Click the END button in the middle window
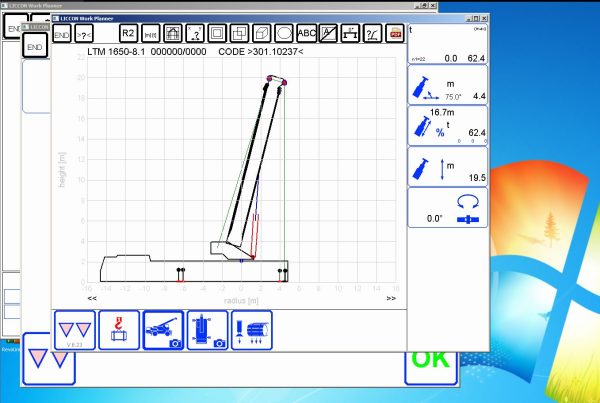 click(35, 45)
